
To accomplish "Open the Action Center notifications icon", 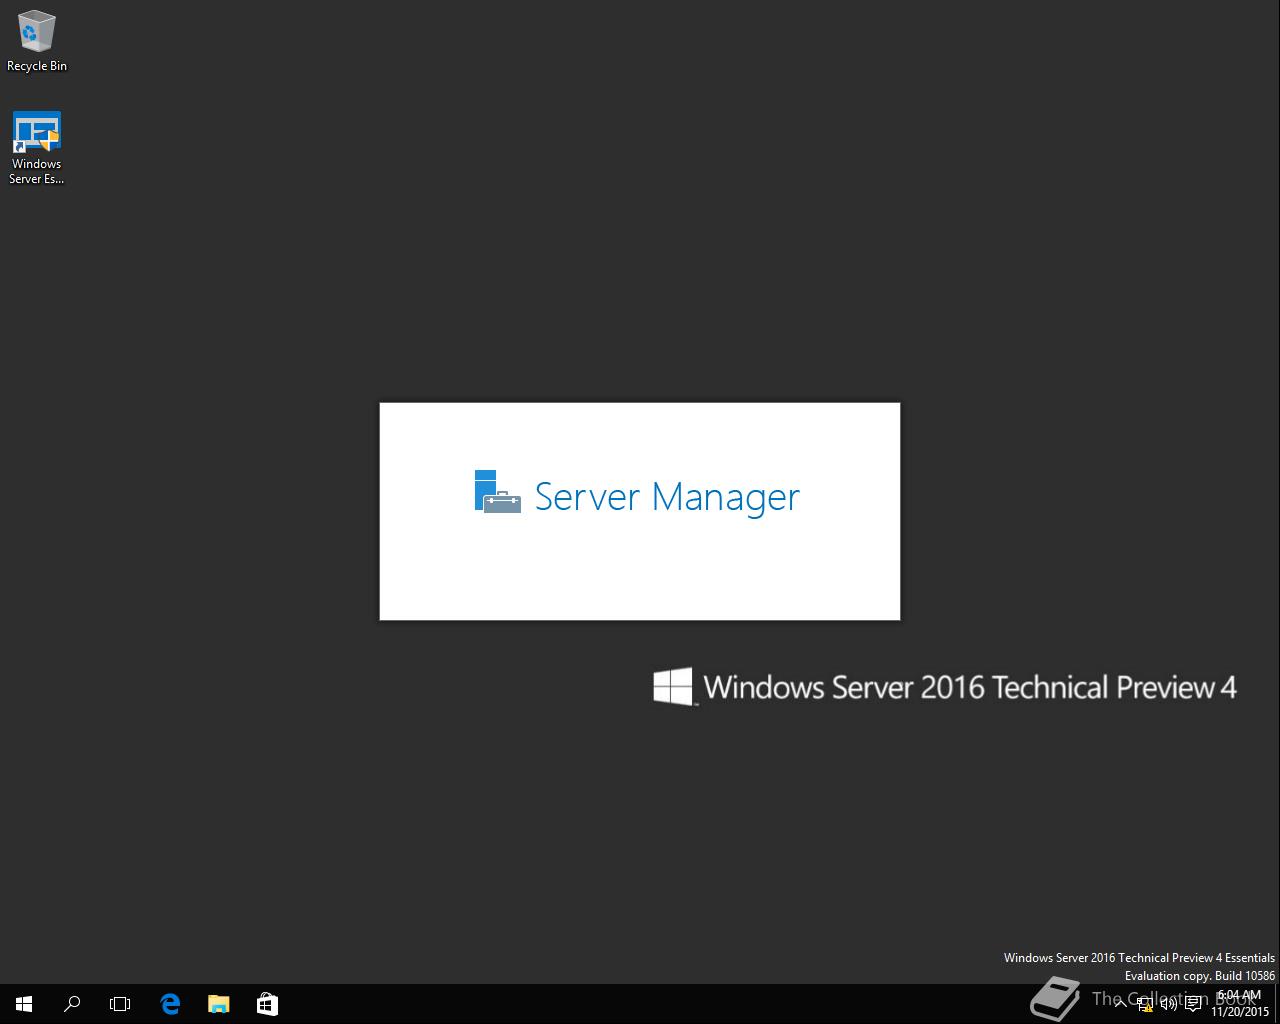I will 1193,1004.
